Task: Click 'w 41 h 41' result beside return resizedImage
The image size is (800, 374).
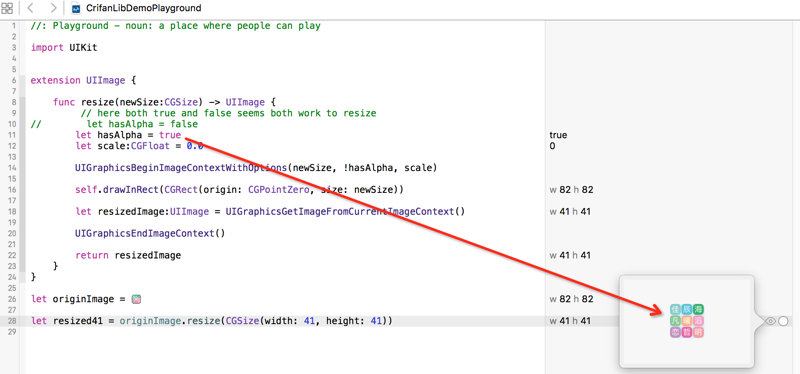Action: pyautogui.click(x=570, y=255)
